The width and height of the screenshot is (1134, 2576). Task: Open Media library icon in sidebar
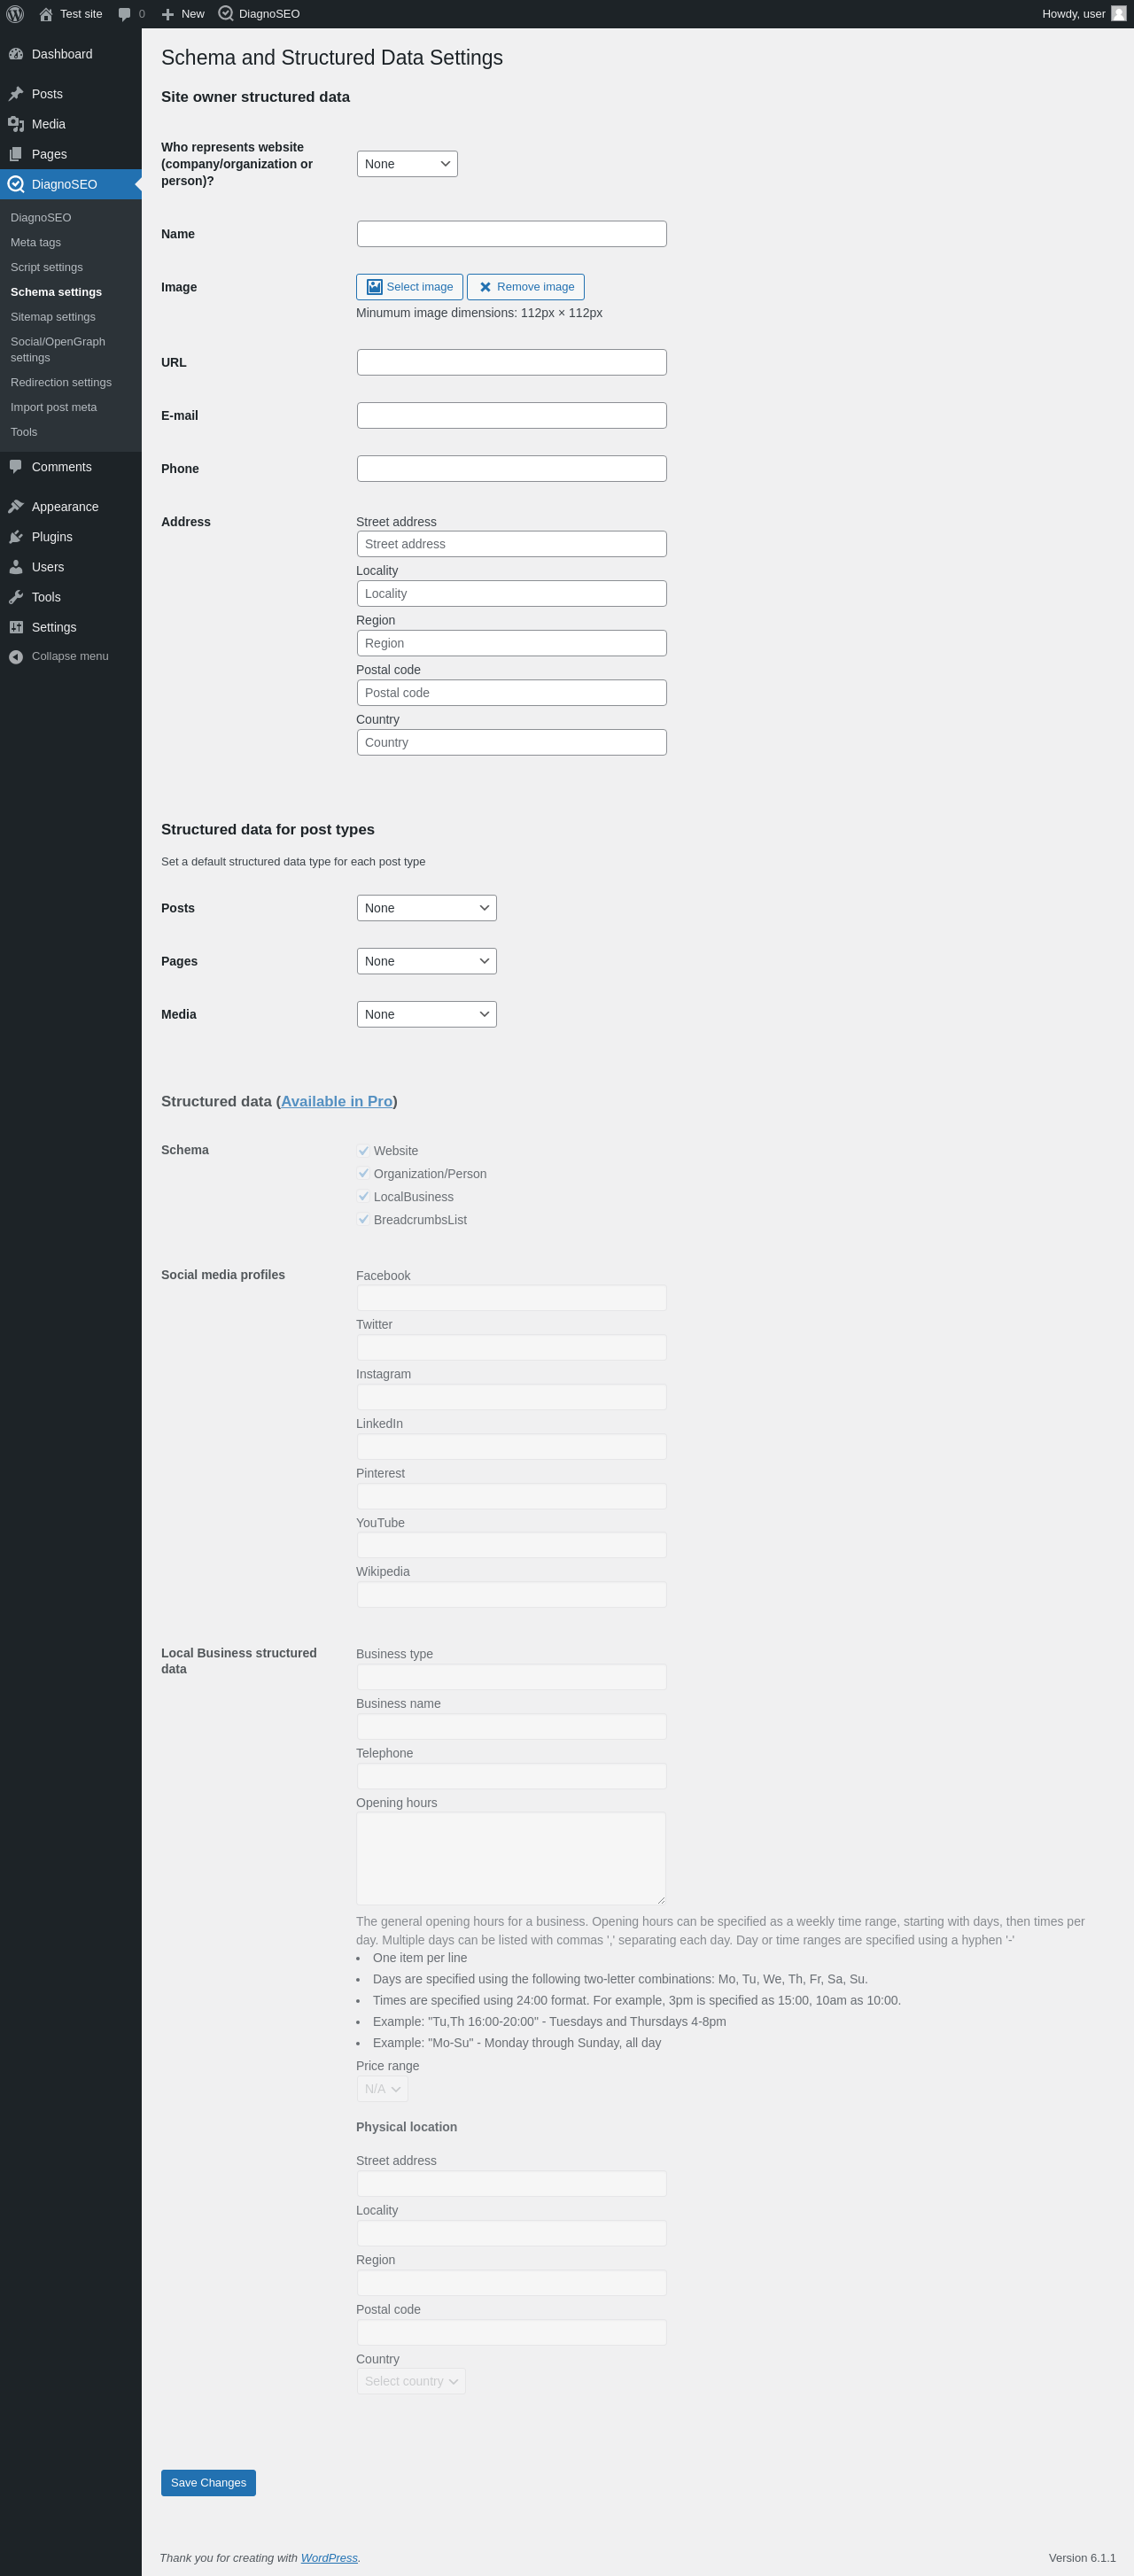point(16,124)
